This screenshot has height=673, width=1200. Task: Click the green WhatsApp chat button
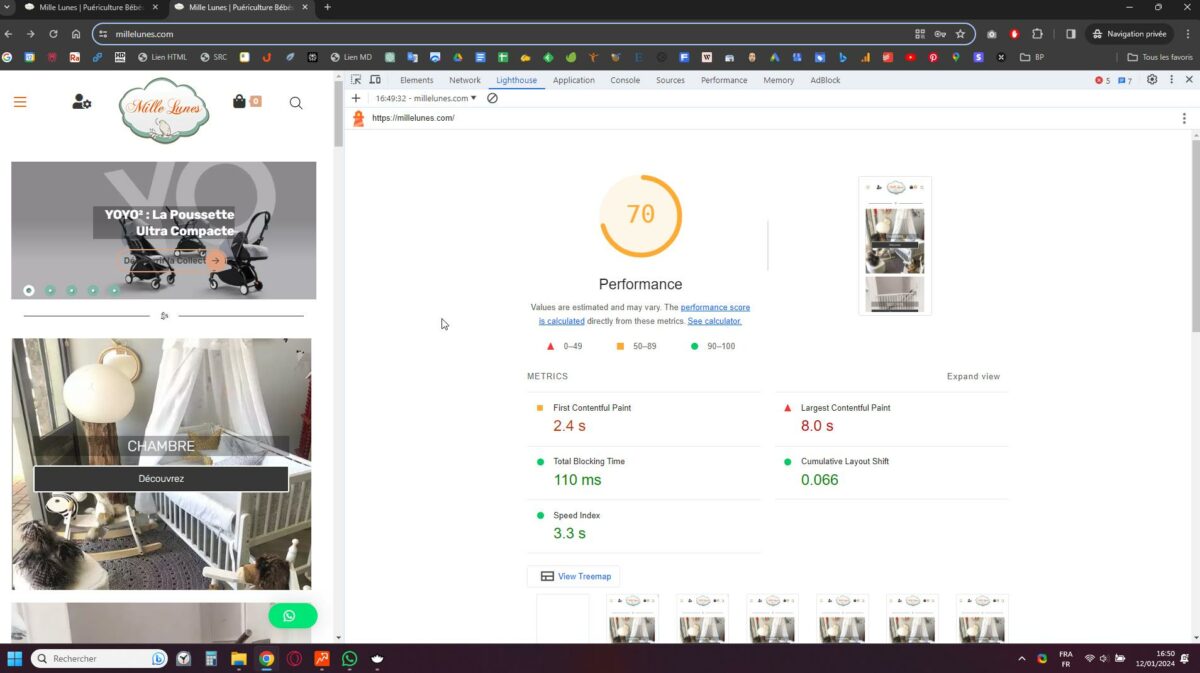click(x=292, y=616)
